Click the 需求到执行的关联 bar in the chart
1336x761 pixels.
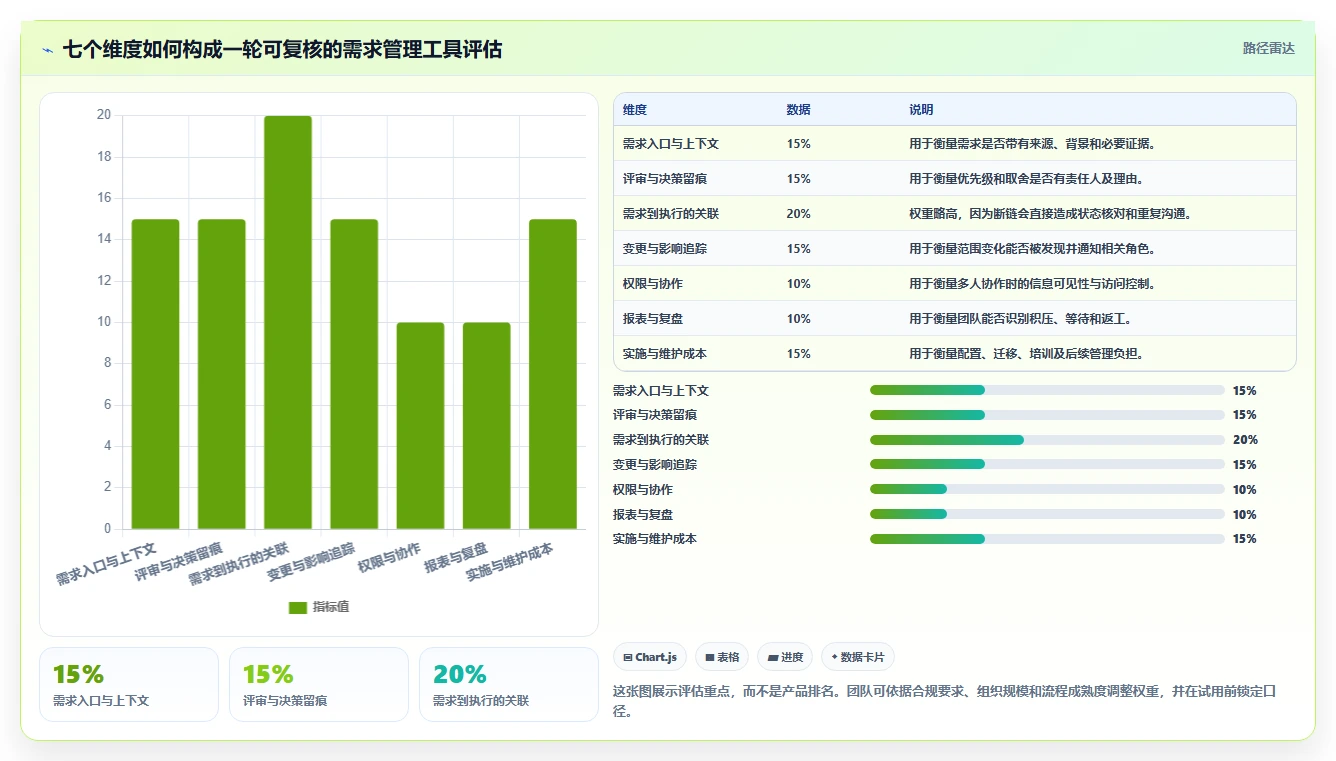[x=288, y=322]
